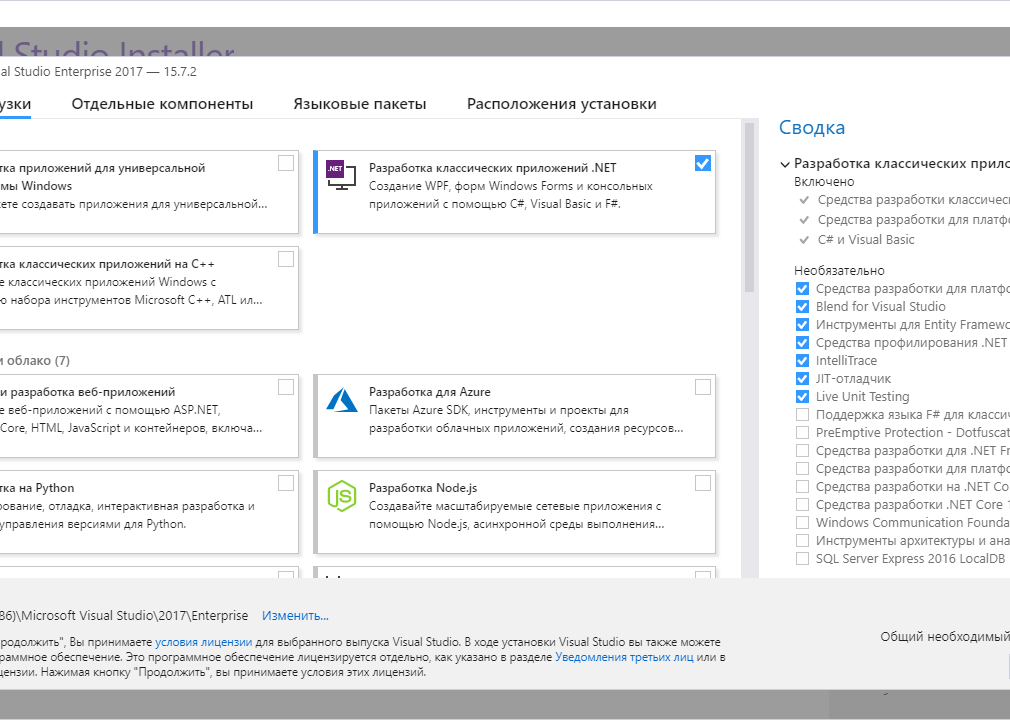Check the Node.js development workload checkbox
Screen dimensions: 1010x720
pyautogui.click(x=703, y=483)
